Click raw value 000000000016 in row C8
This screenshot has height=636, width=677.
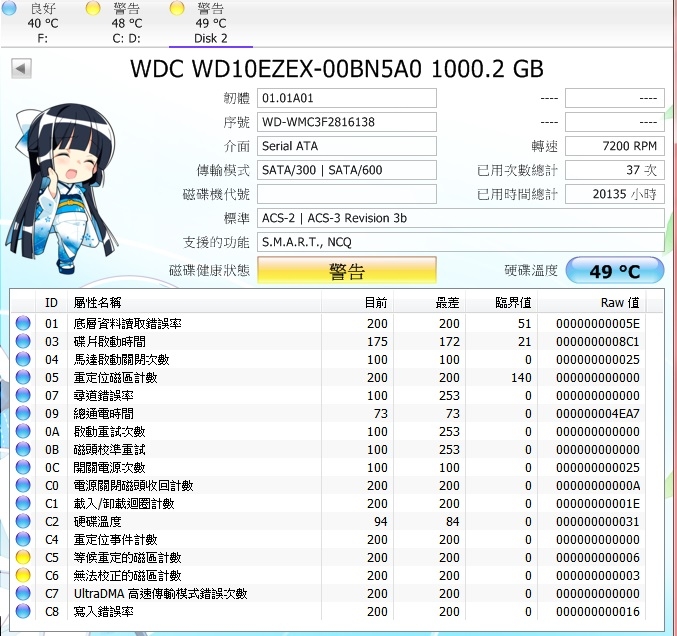(x=598, y=611)
